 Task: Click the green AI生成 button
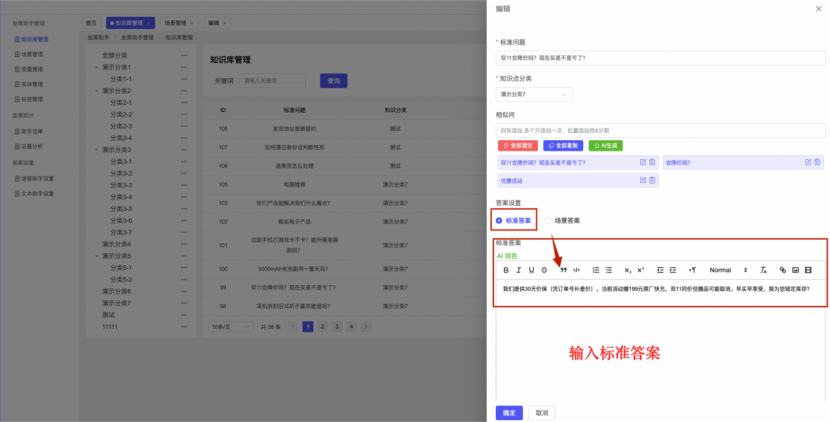click(x=606, y=145)
